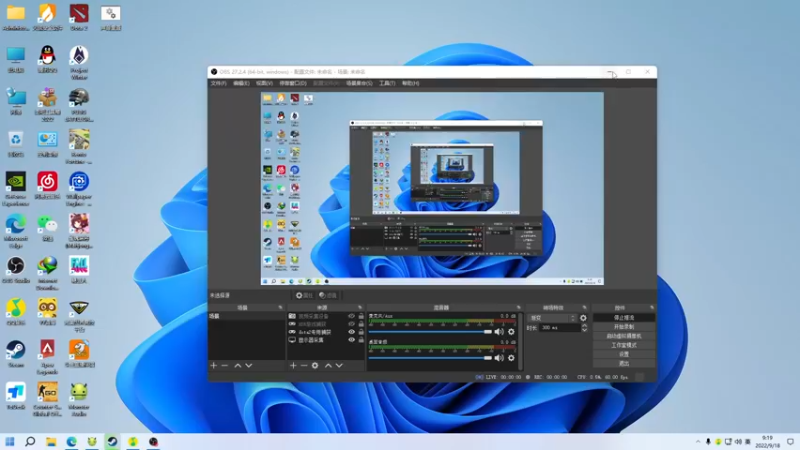Open Settings button in Controls panel

[x=624, y=354]
